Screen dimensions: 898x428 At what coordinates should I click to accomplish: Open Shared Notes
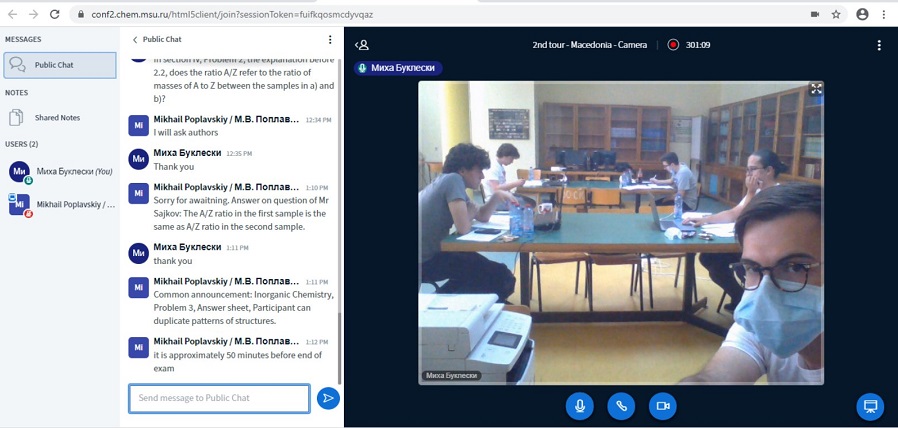[57, 118]
